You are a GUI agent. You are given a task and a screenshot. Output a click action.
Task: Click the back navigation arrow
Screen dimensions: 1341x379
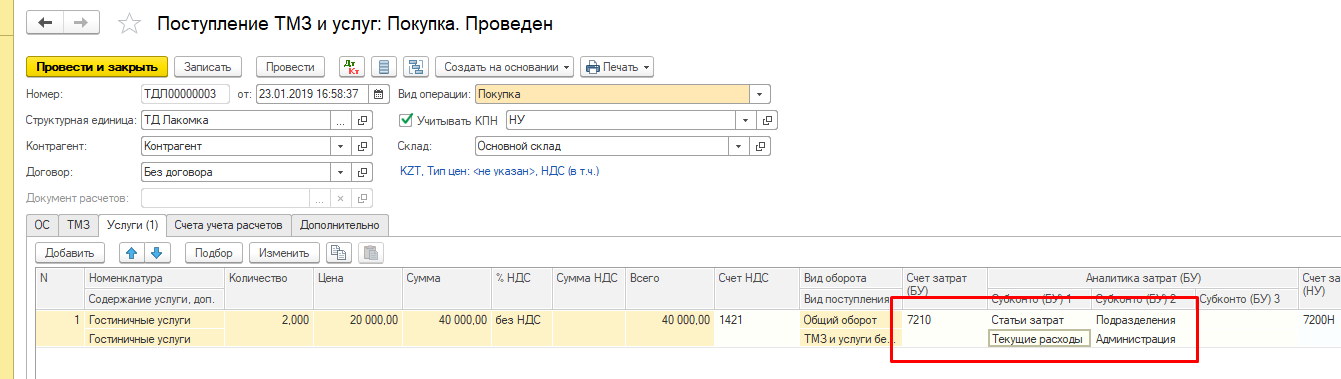[46, 21]
